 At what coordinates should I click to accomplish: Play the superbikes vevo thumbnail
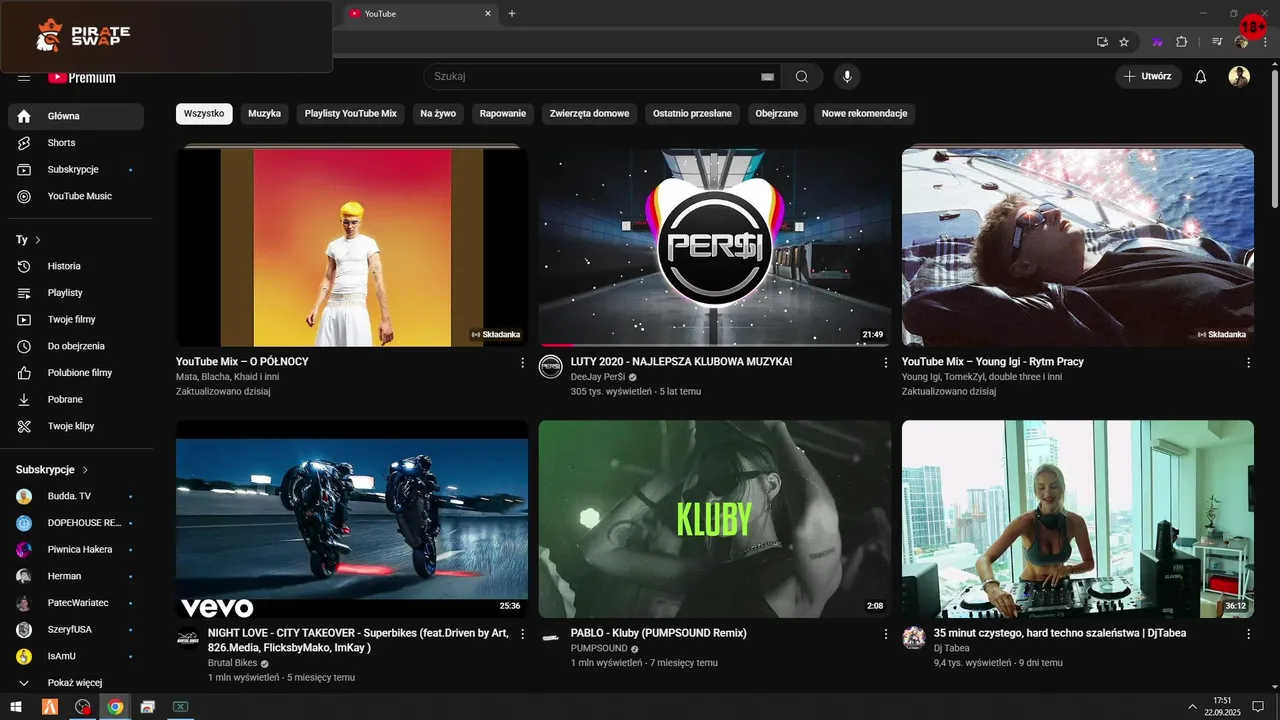(352, 519)
